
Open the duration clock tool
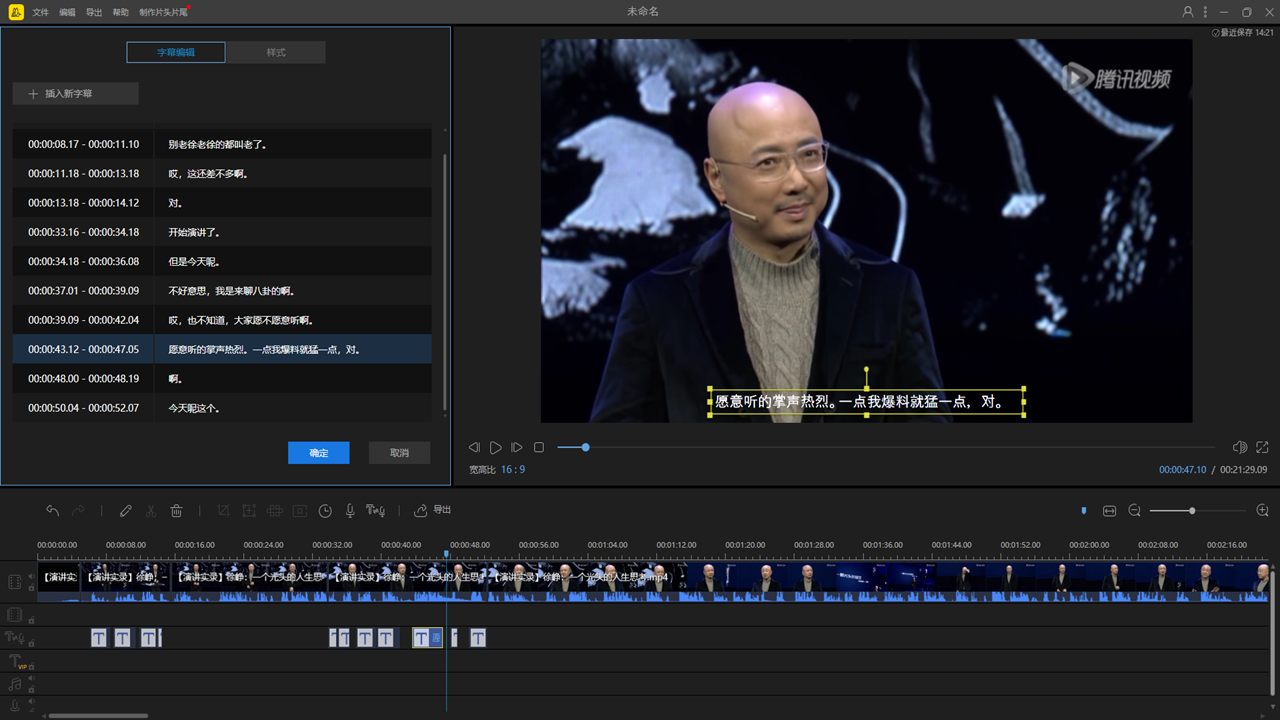pos(325,511)
